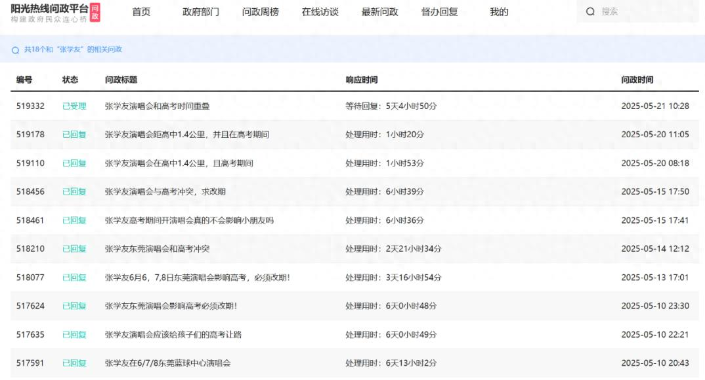Open post 张学友在6/7/8东莞篮球中心演唱会
The height and width of the screenshot is (380, 705).
(168, 363)
